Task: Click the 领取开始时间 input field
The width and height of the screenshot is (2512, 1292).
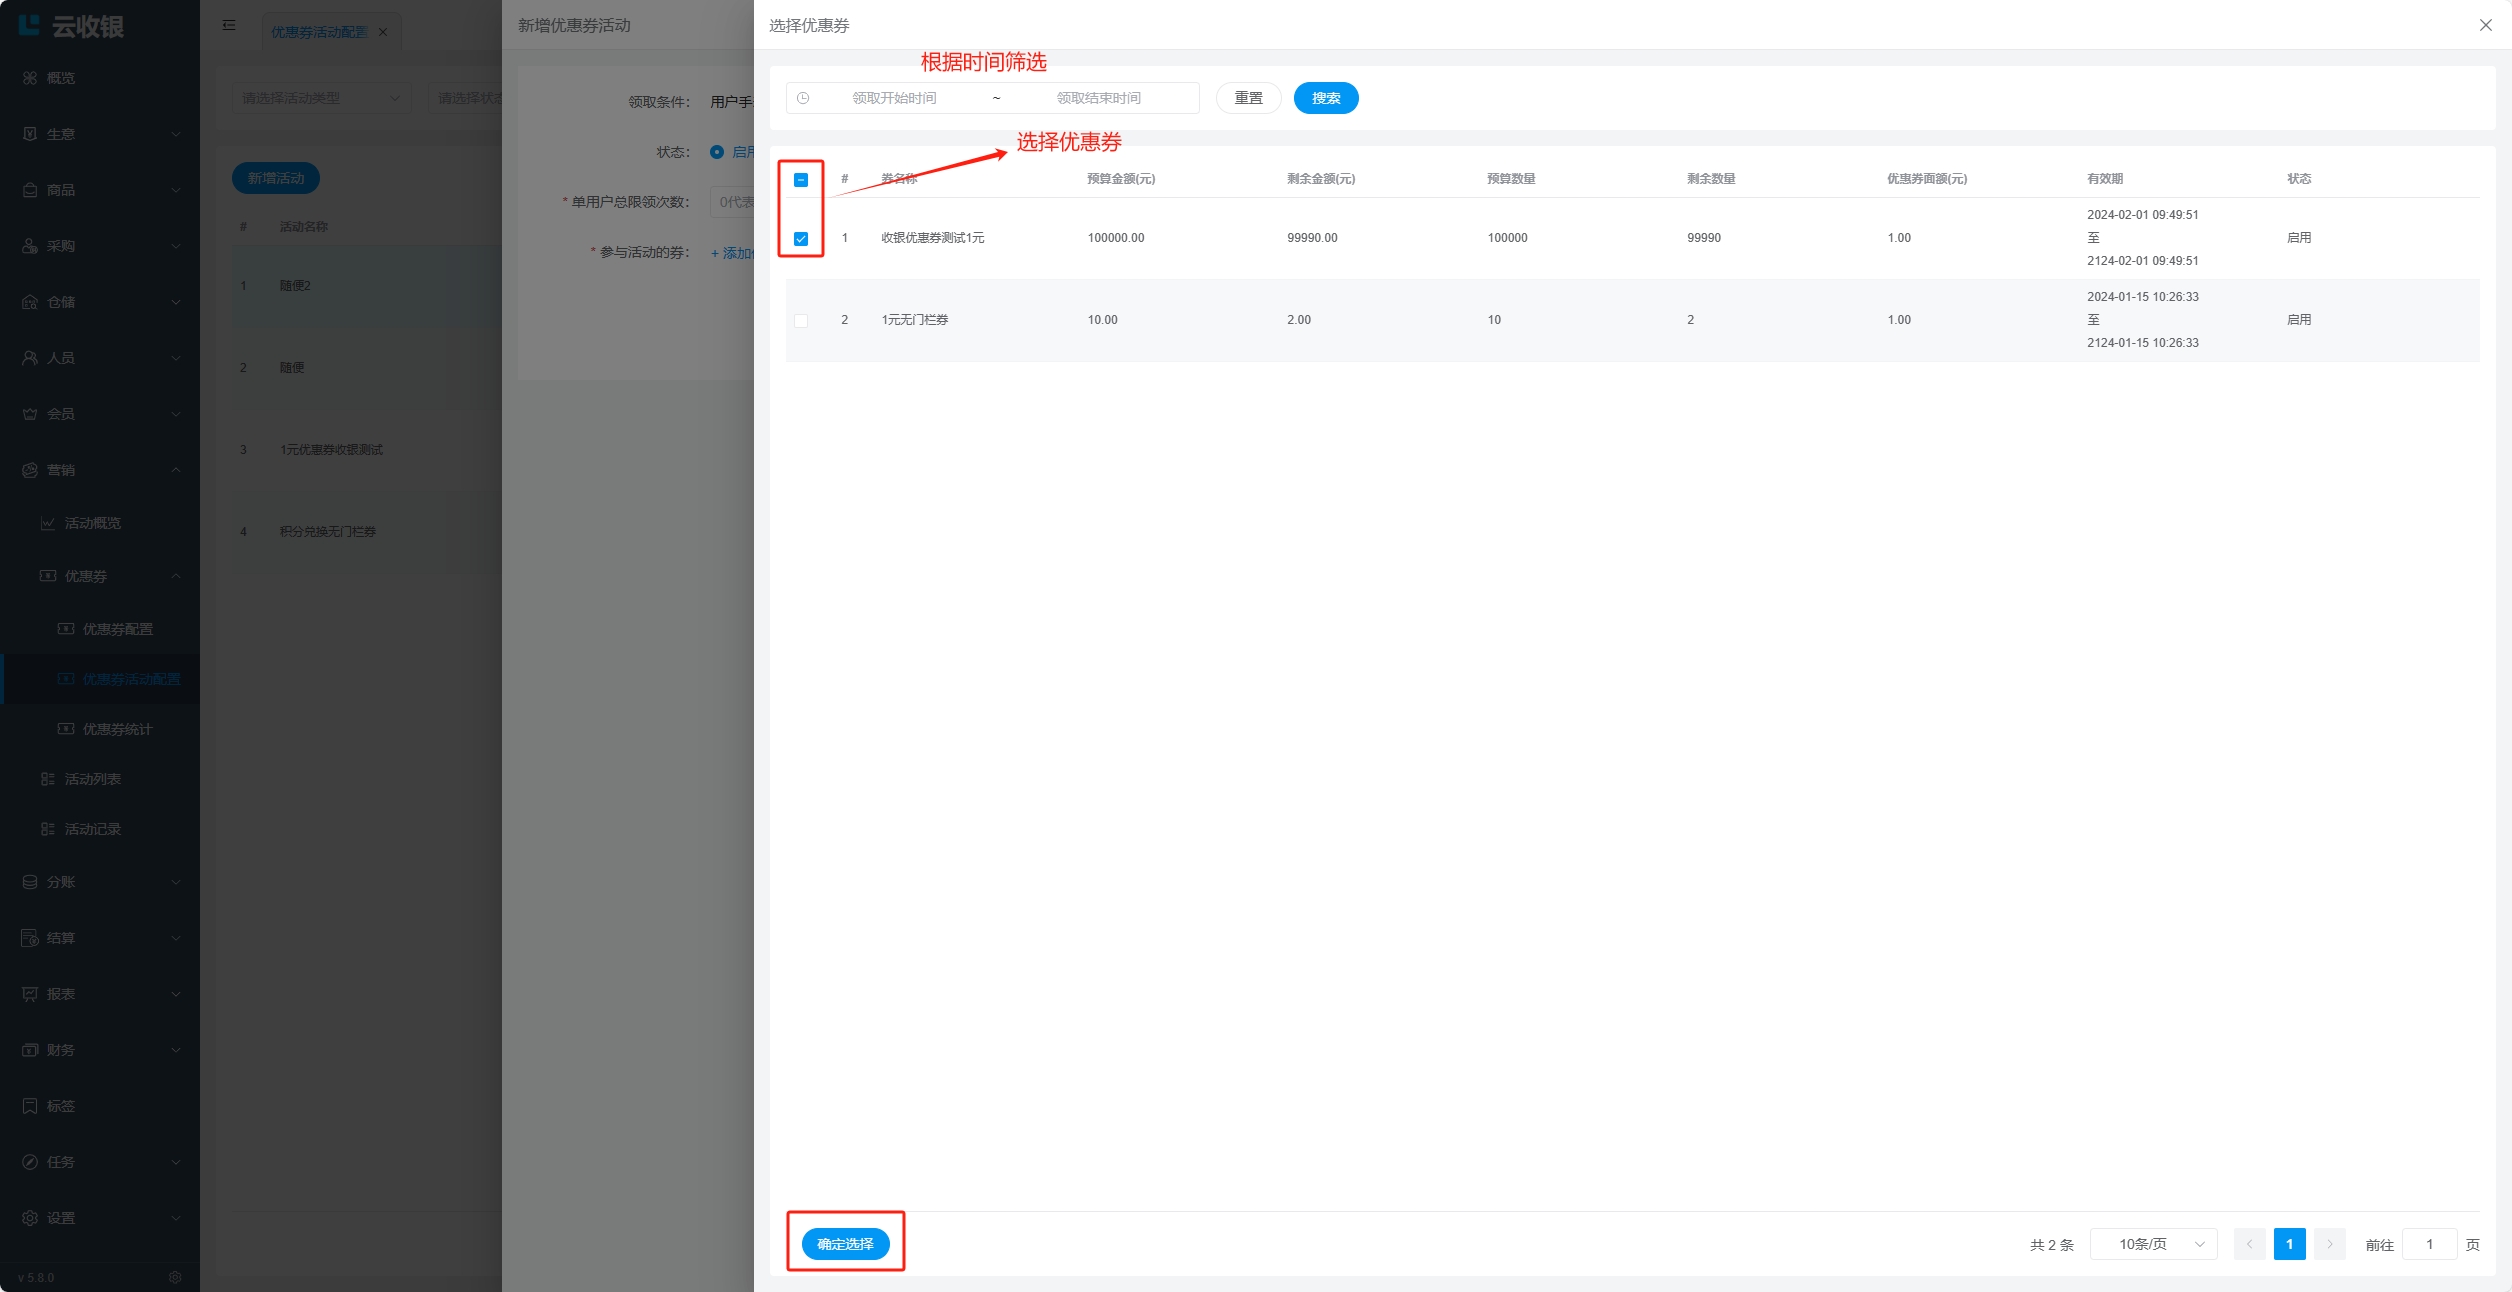Action: coord(894,98)
